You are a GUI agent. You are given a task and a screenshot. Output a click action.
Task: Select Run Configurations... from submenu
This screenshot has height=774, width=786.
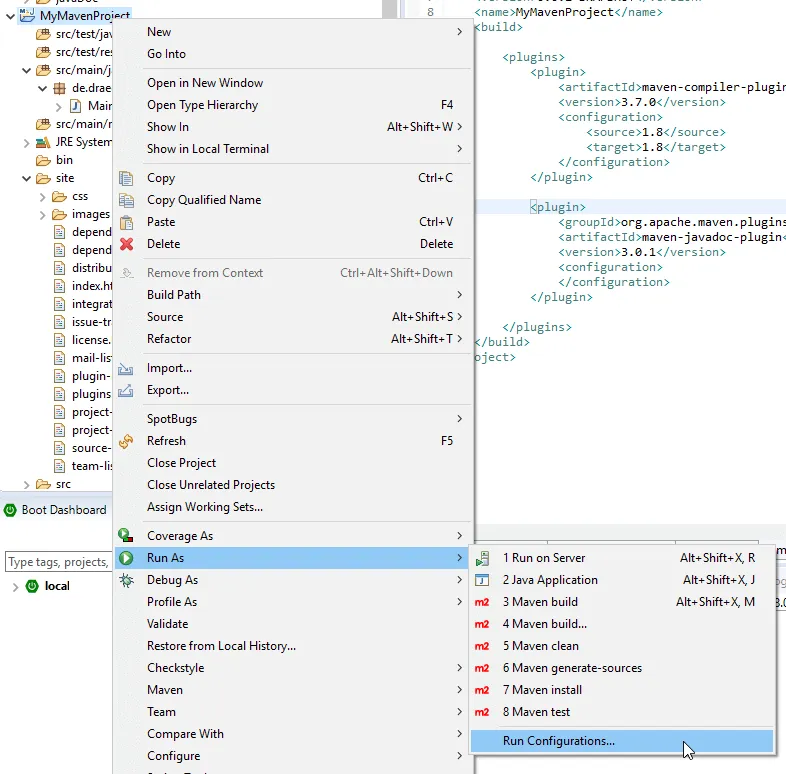point(558,741)
